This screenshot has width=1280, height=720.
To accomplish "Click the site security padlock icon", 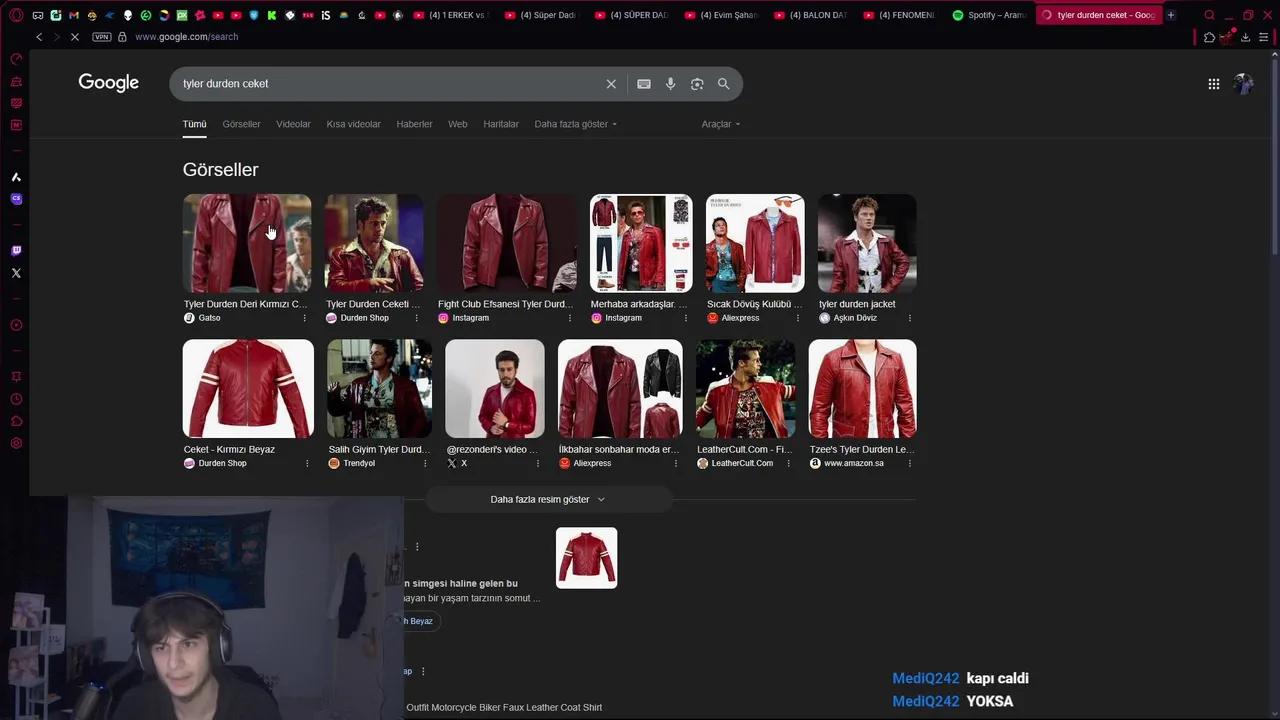I will point(122,37).
